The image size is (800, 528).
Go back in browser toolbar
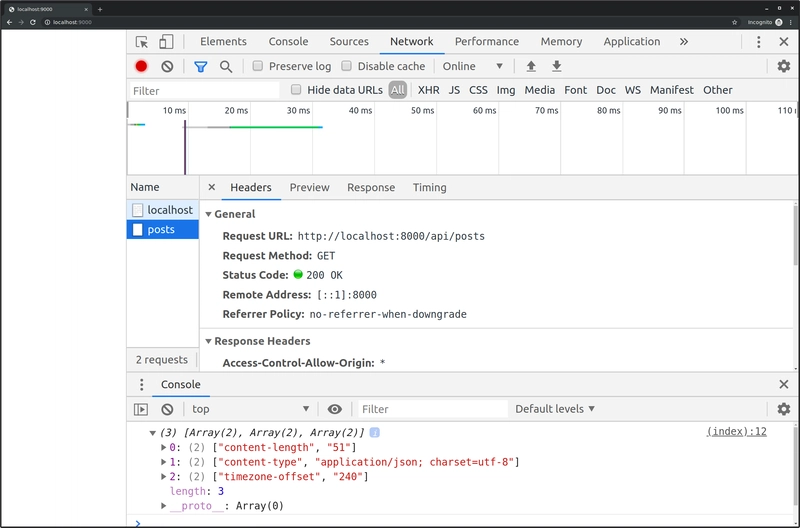(x=9, y=22)
